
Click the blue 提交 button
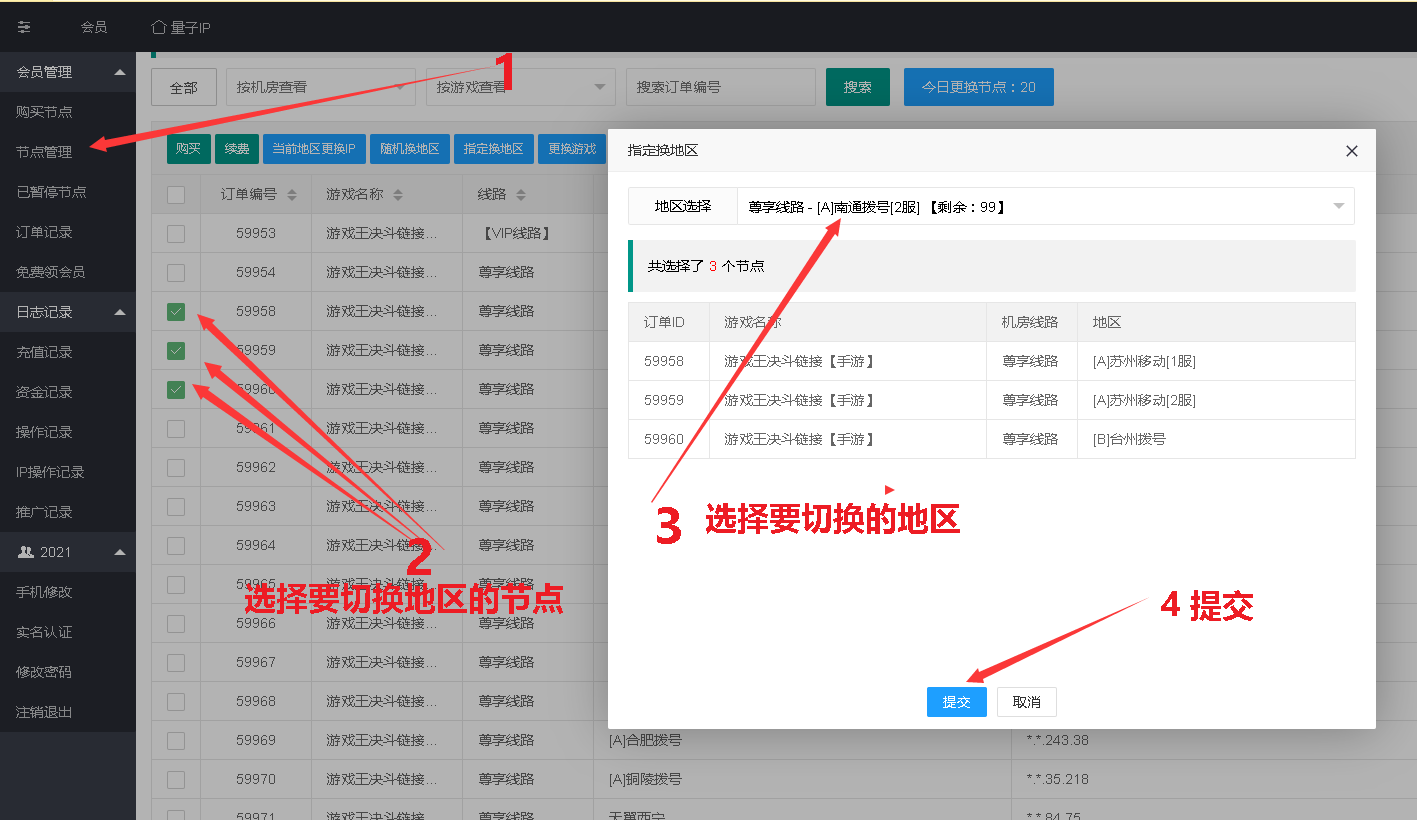(956, 702)
